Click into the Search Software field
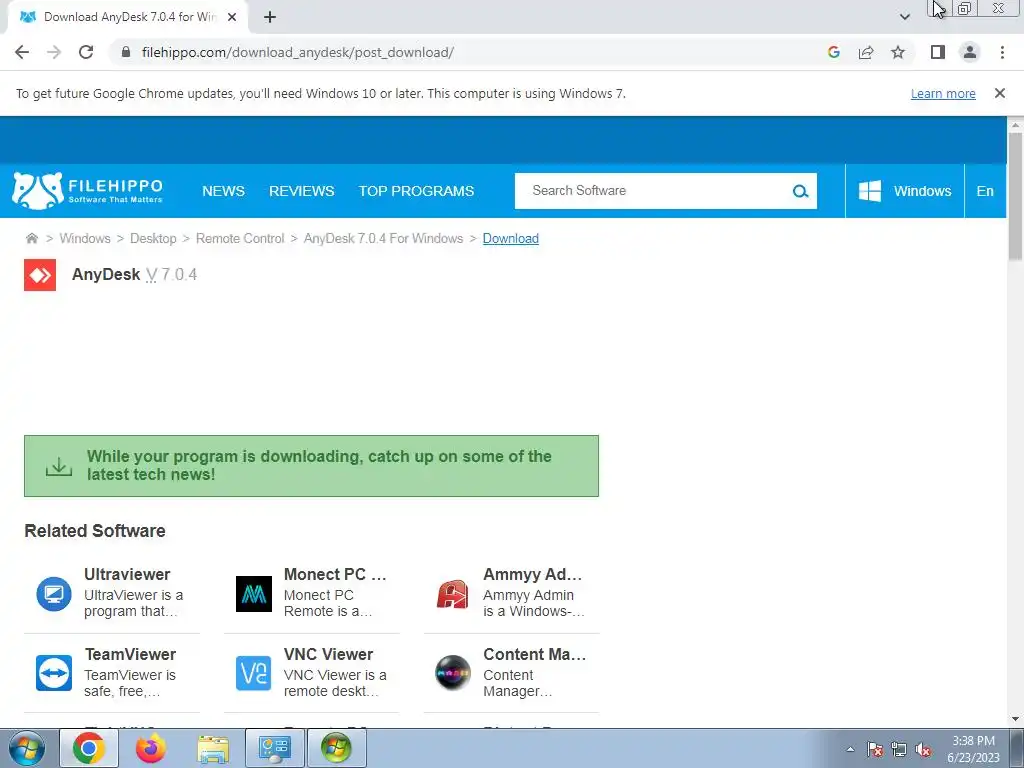The height and width of the screenshot is (768, 1024). coord(653,191)
